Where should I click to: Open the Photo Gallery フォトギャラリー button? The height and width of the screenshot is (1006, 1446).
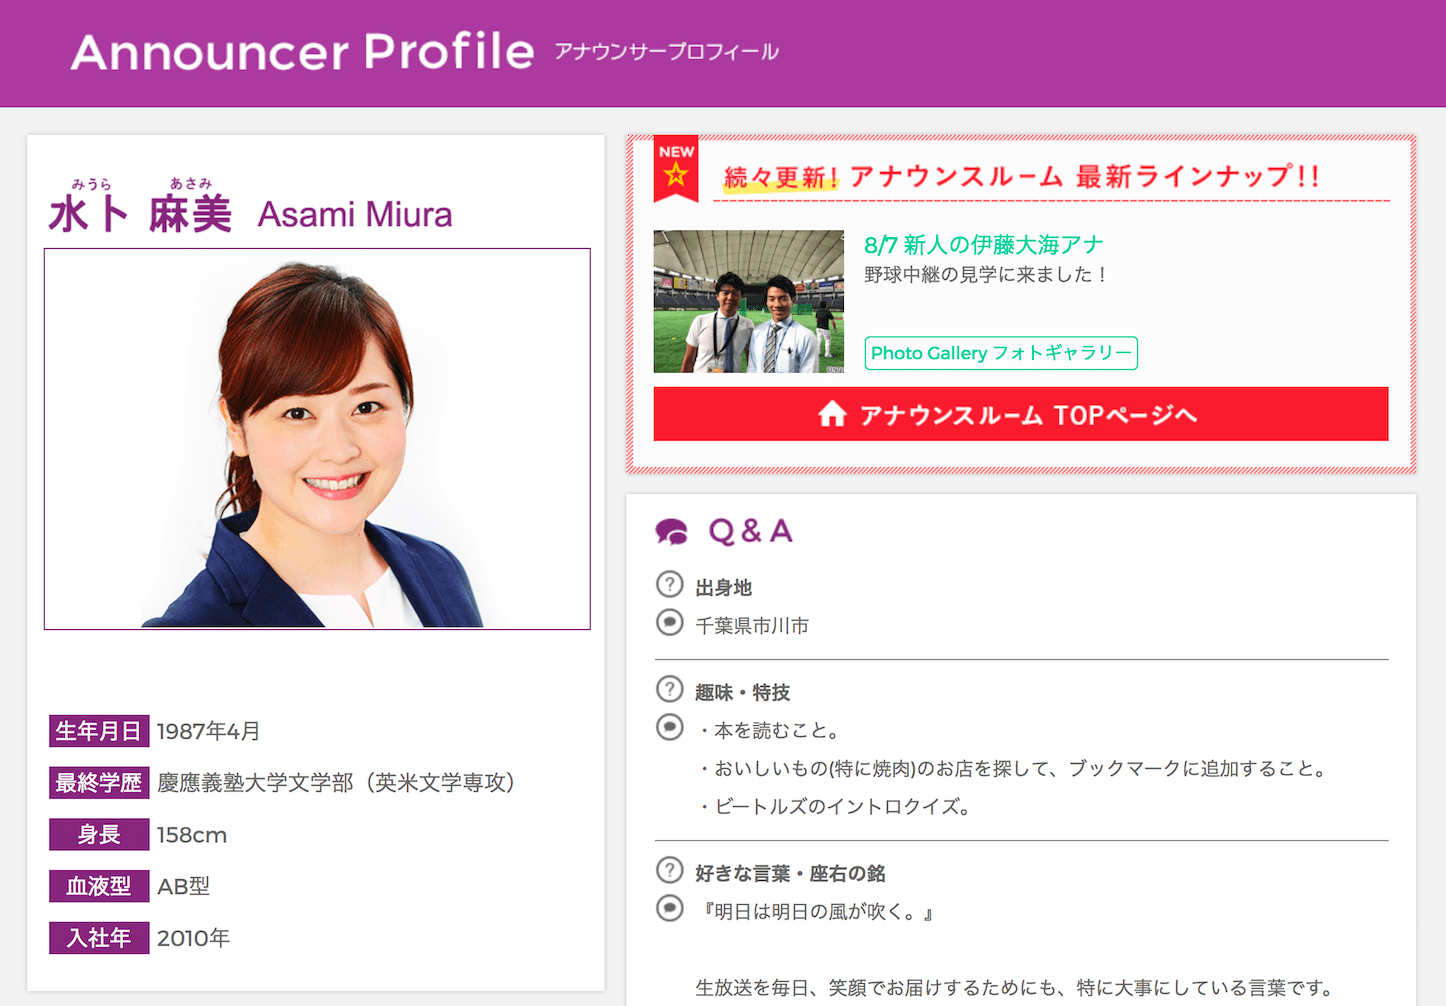click(1000, 353)
